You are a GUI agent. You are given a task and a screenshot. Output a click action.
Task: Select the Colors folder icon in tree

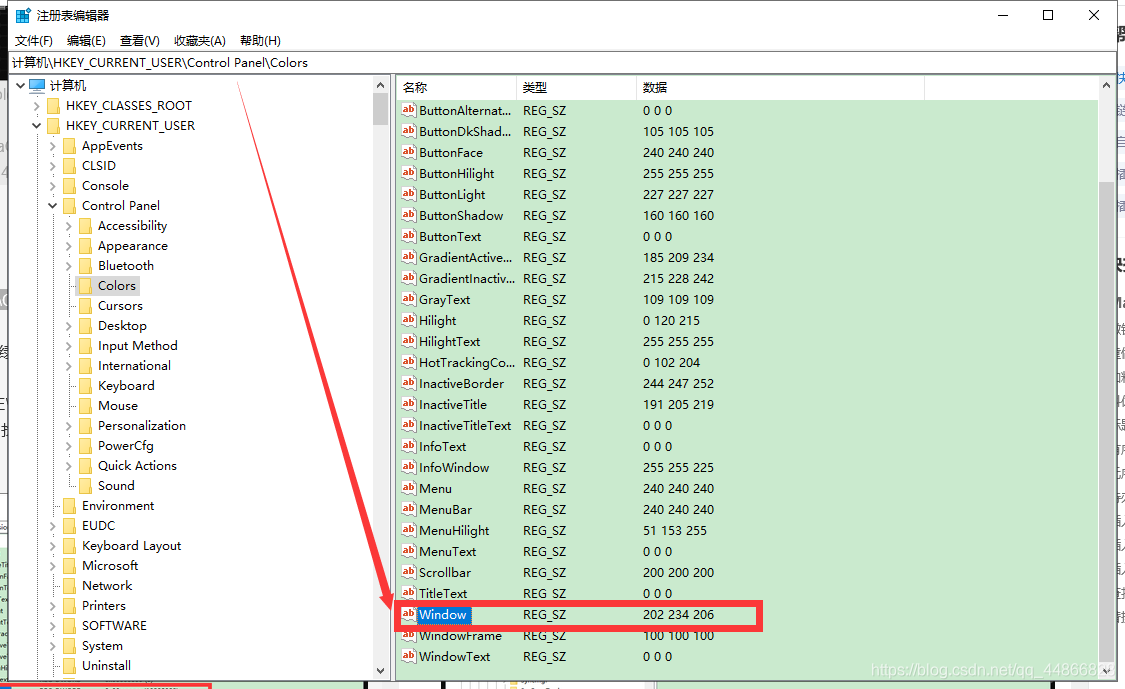coord(85,286)
